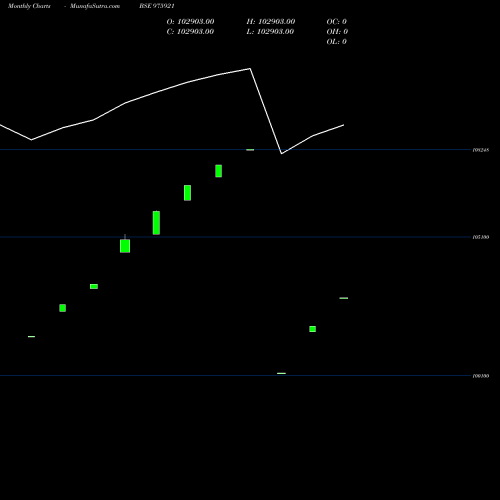This screenshot has height=500, width=500.
Task: Click the sharp peak of the white line
Action: (x=250, y=69)
